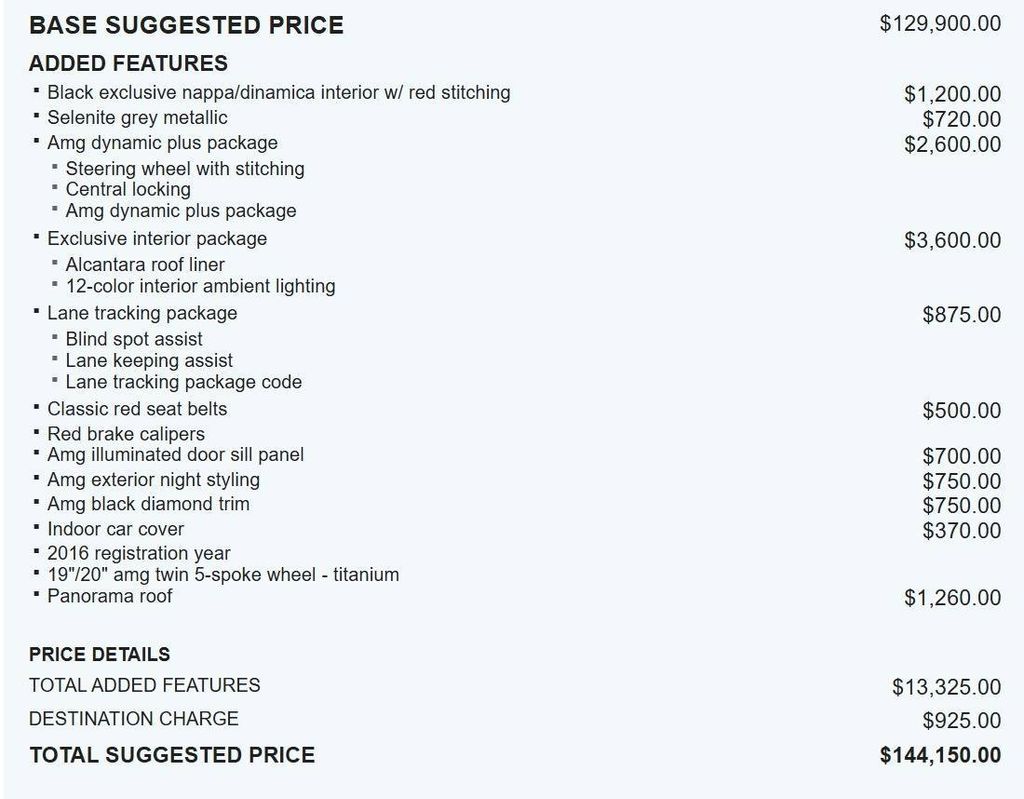
Task: Click the Base Suggested Price heading
Action: click(x=186, y=25)
